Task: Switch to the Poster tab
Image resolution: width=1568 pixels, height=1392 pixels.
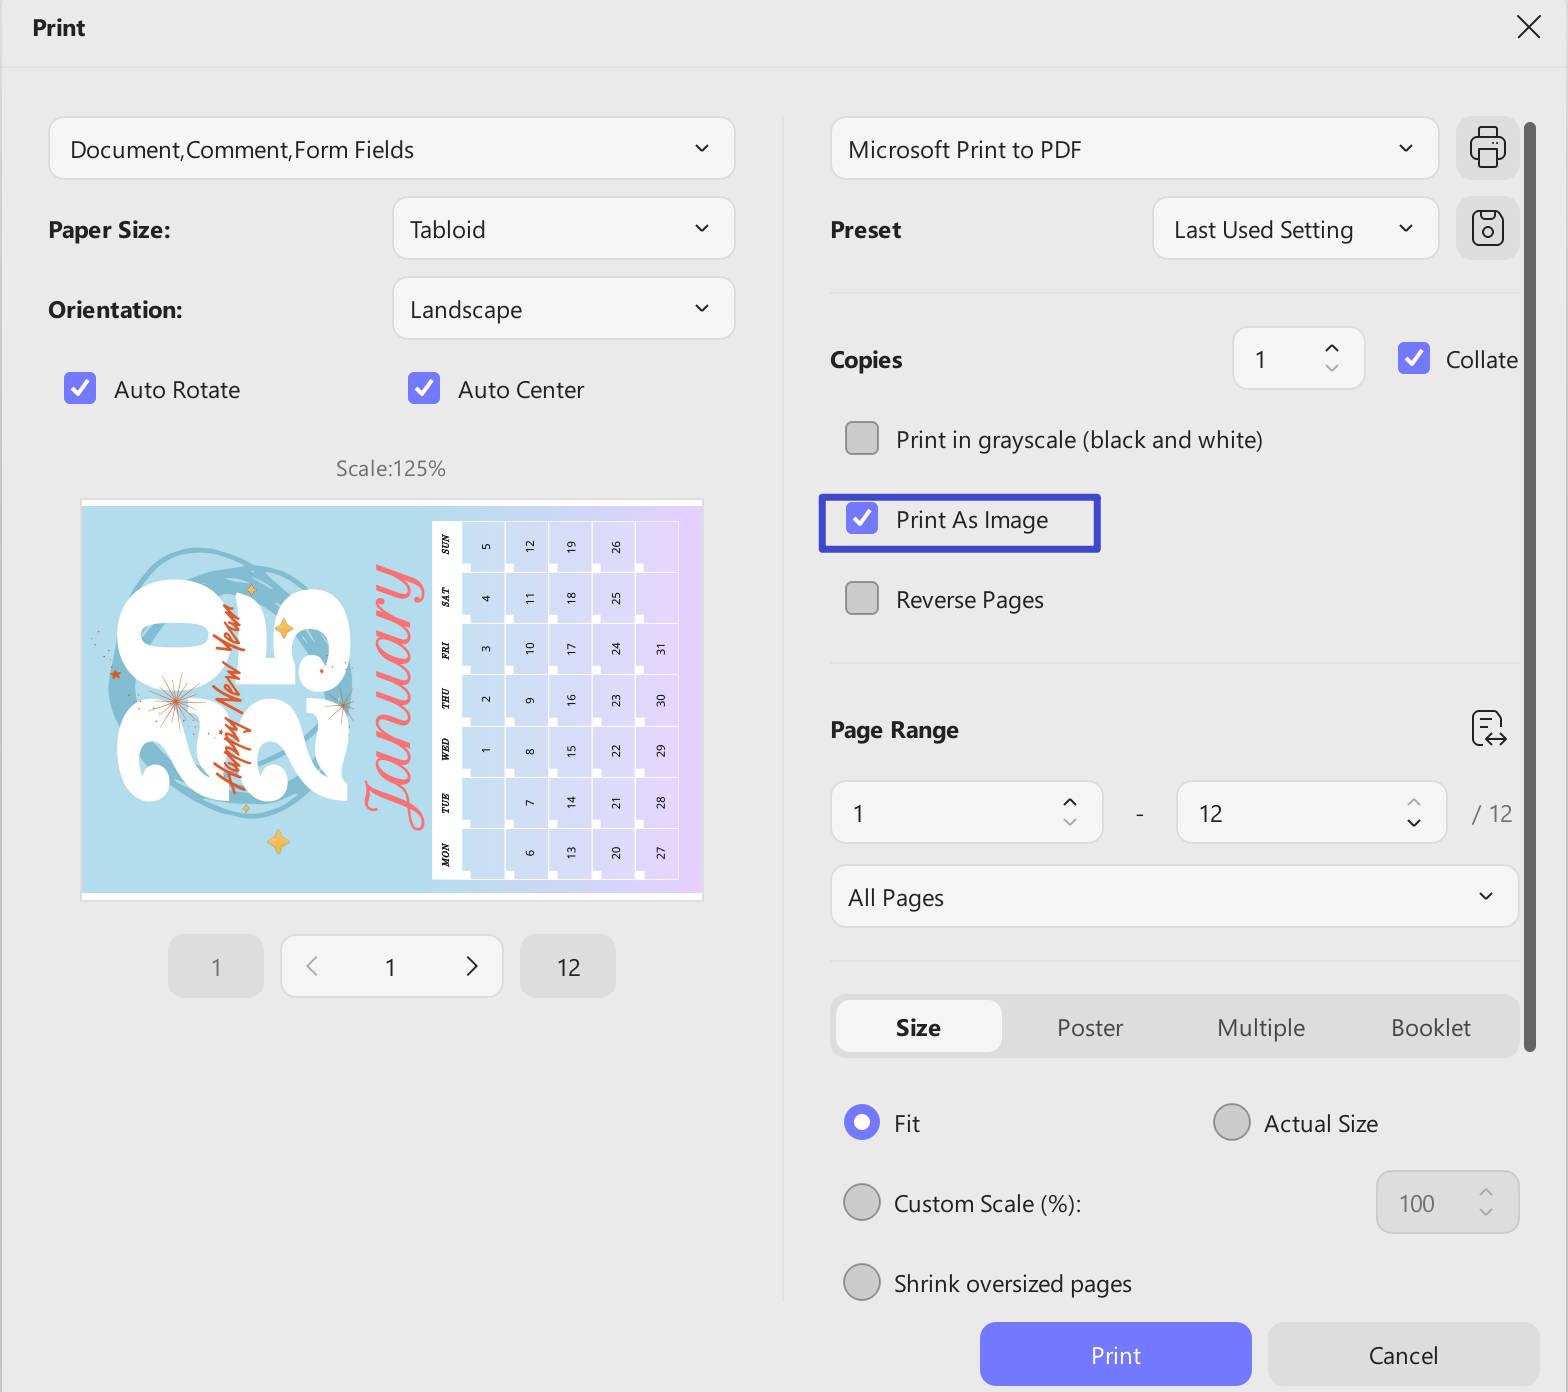Action: pyautogui.click(x=1090, y=1027)
